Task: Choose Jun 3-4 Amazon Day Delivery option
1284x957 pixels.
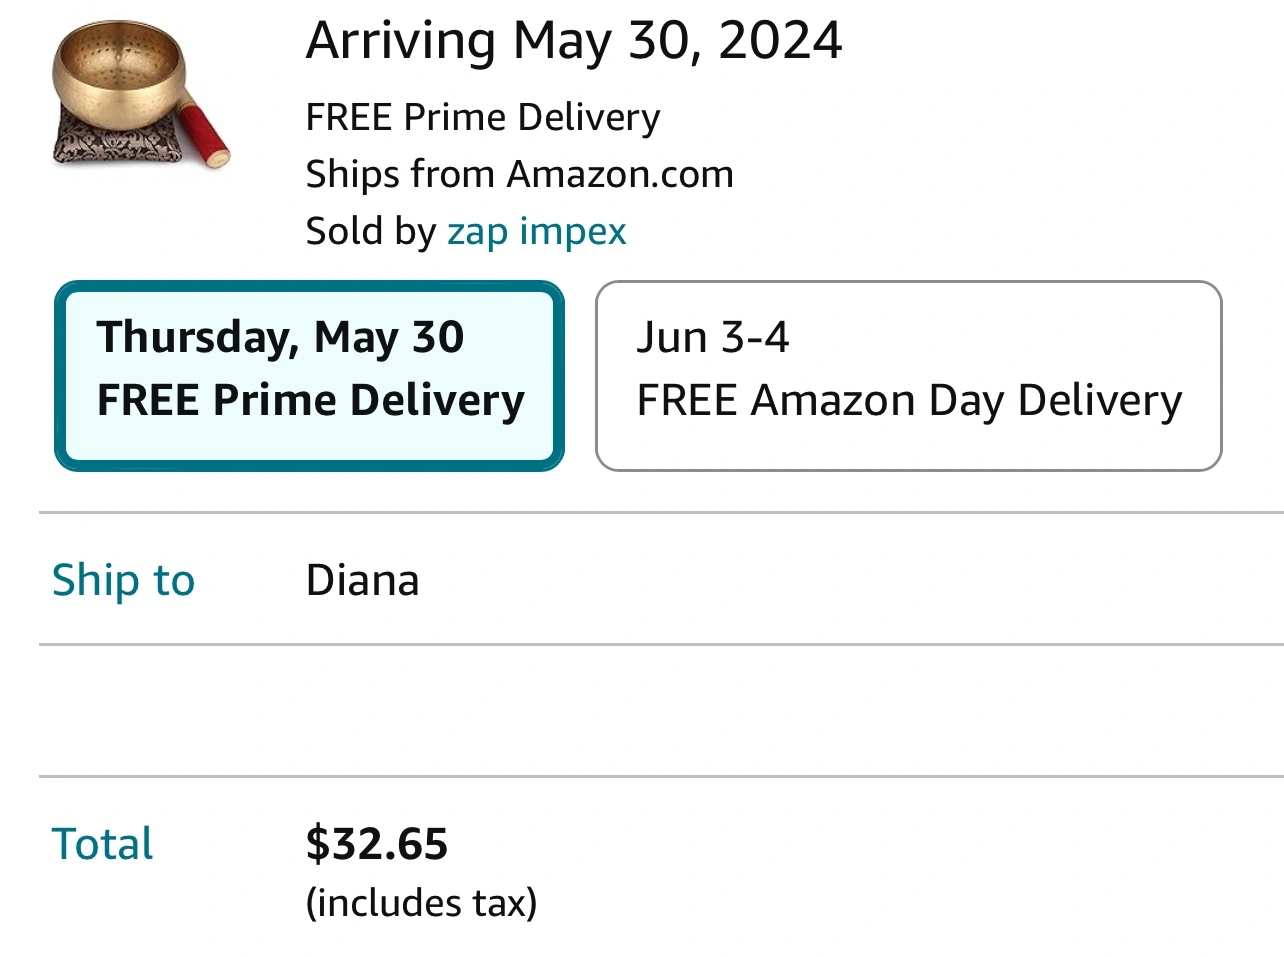Action: click(908, 375)
